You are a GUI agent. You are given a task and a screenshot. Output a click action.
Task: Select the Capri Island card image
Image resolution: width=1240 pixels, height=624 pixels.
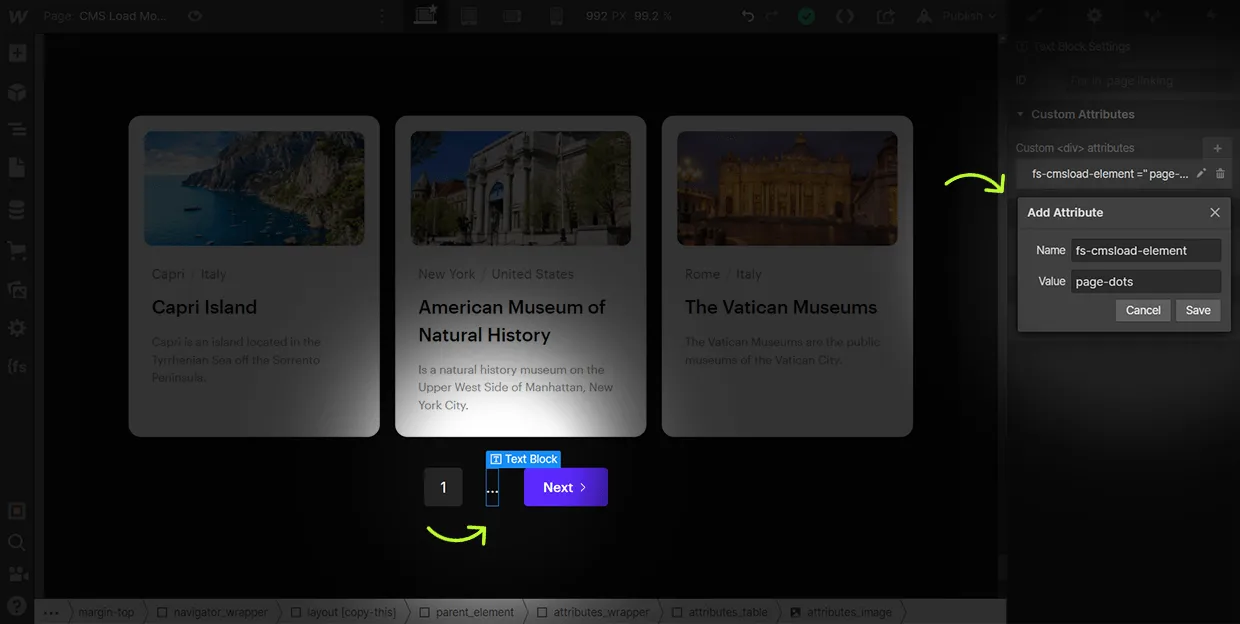point(254,188)
